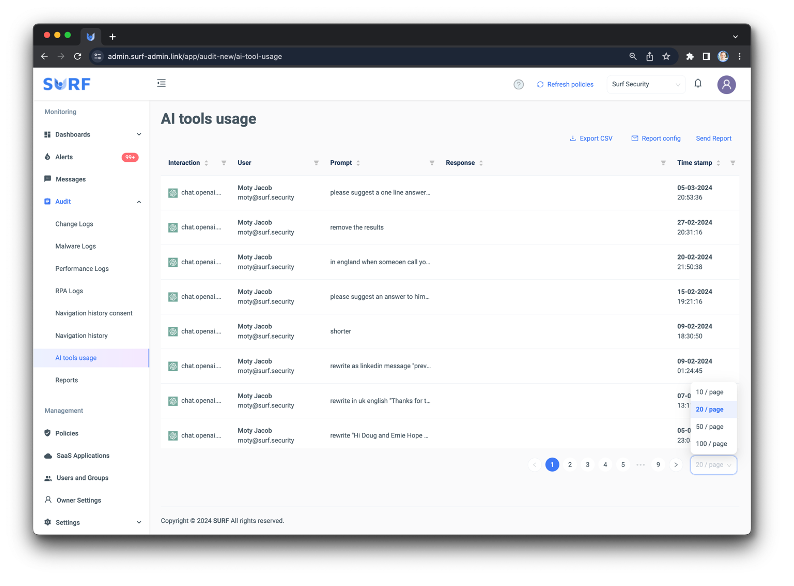Click the Export CSV button

(590, 139)
